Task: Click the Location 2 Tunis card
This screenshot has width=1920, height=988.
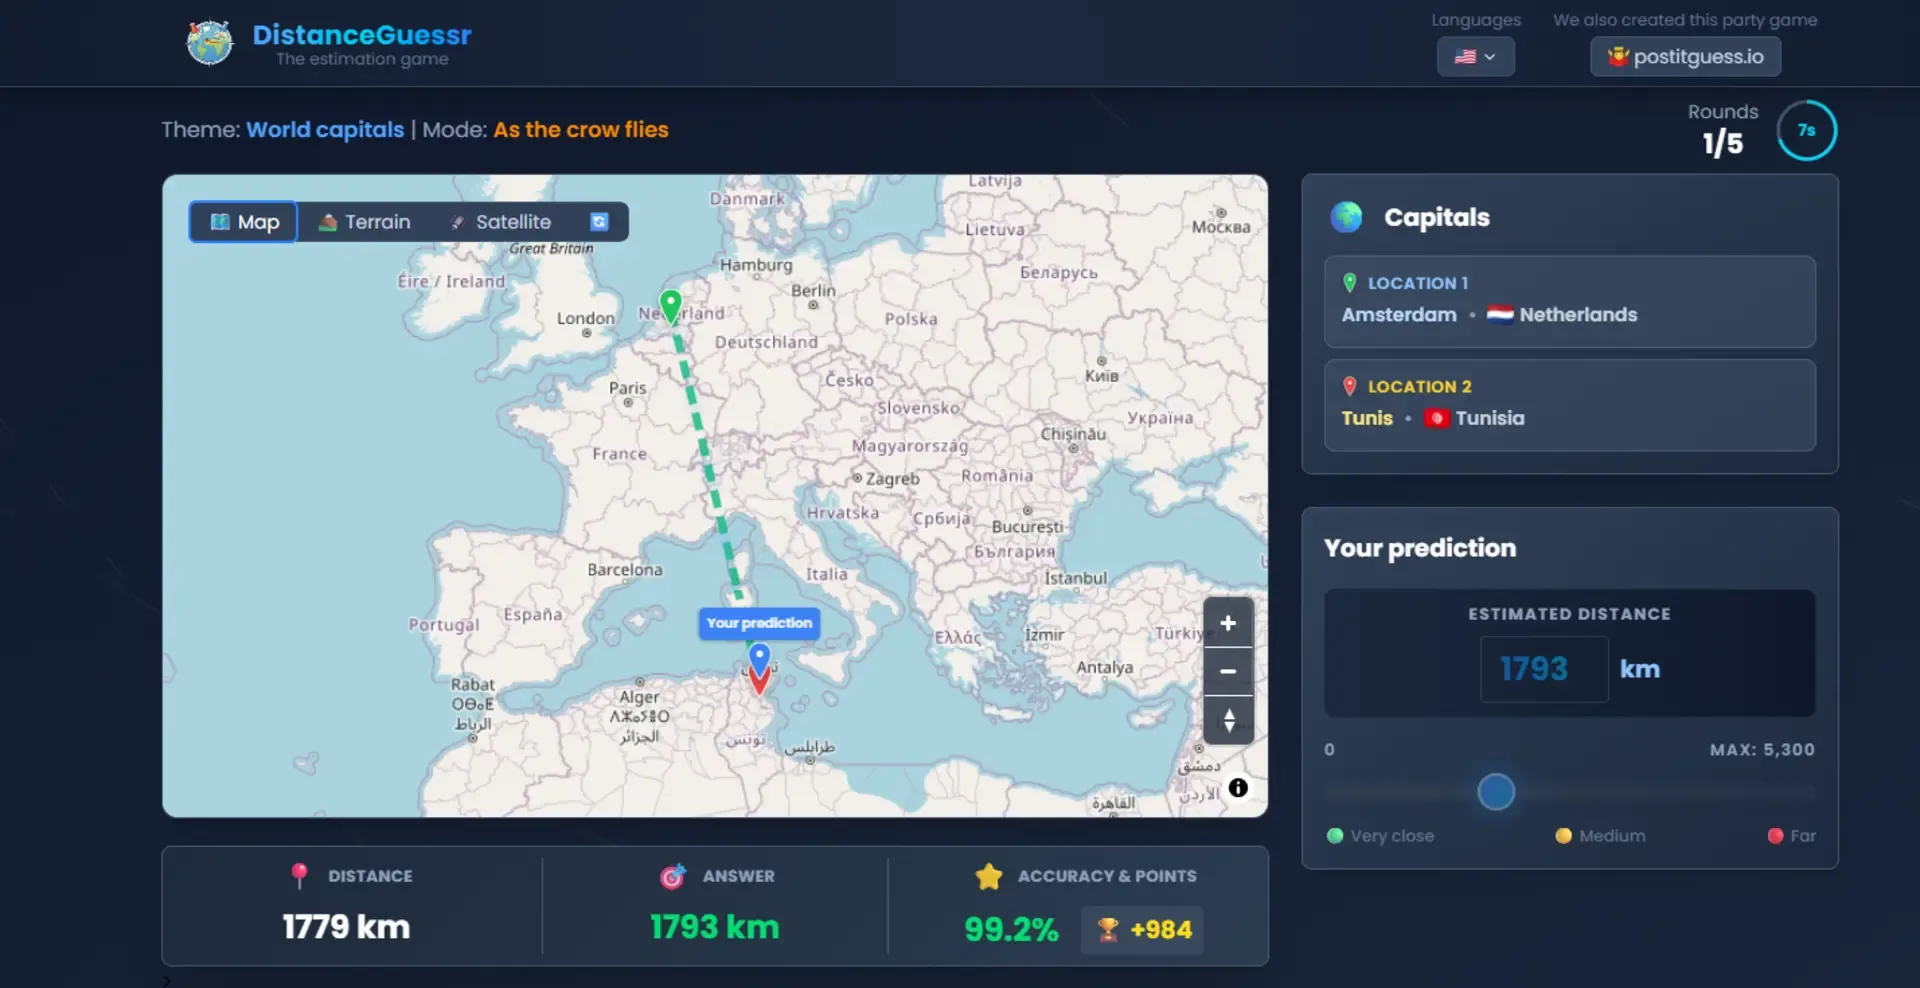Action: (x=1569, y=405)
